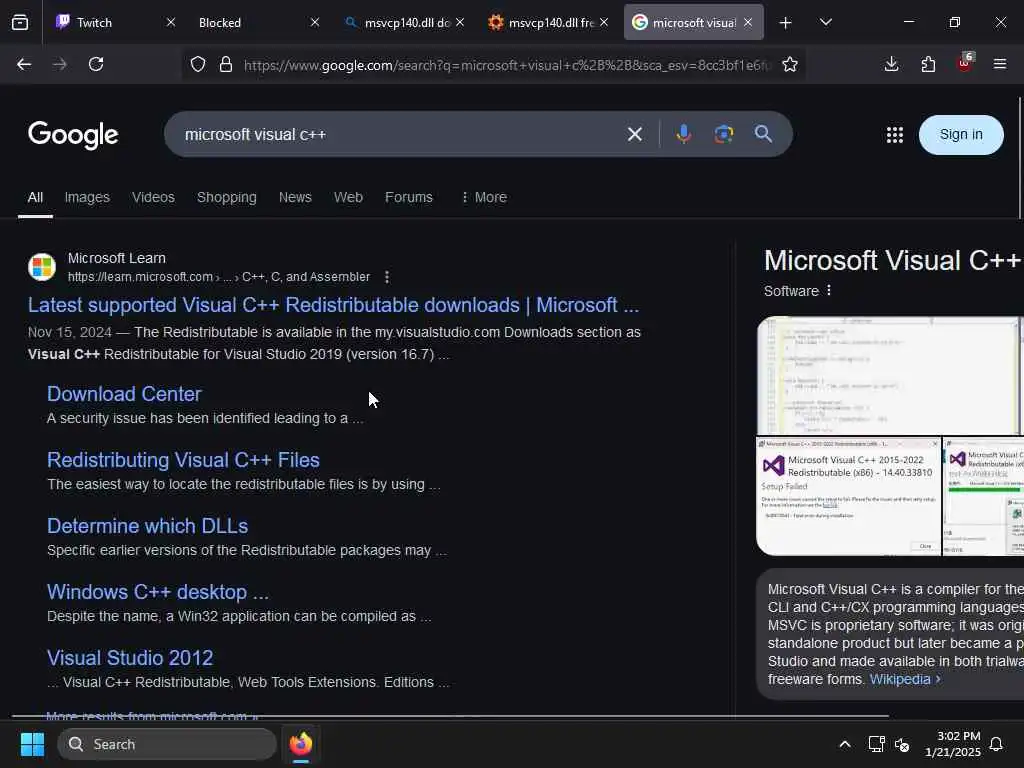Screen dimensions: 1024x768
Task: Bookmark this page with the star icon
Action: (x=790, y=64)
